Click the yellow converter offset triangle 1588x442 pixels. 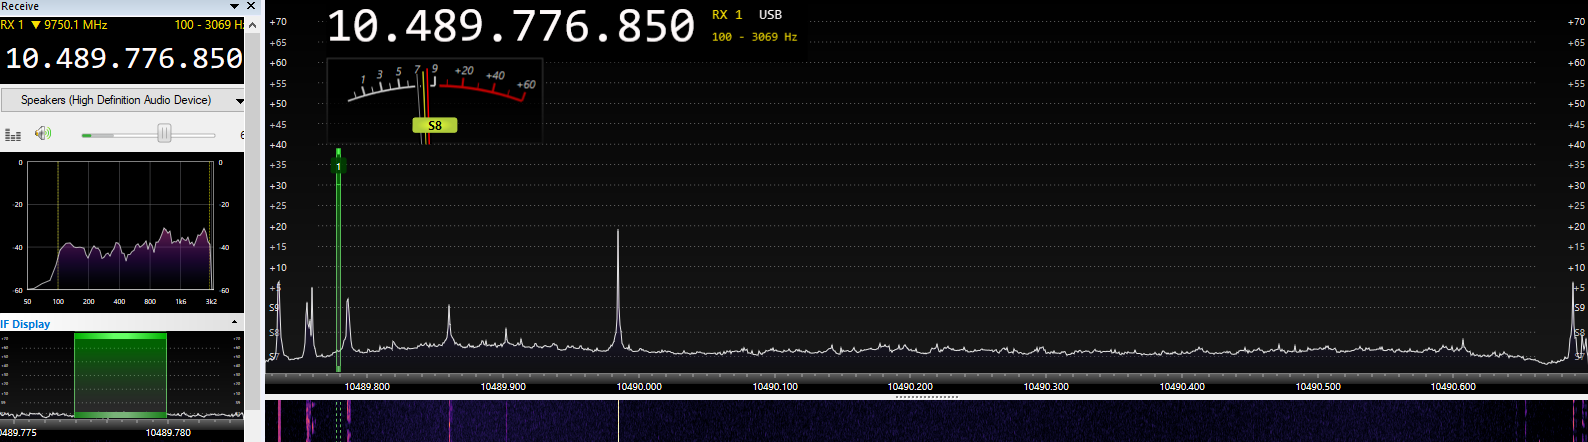tap(37, 25)
